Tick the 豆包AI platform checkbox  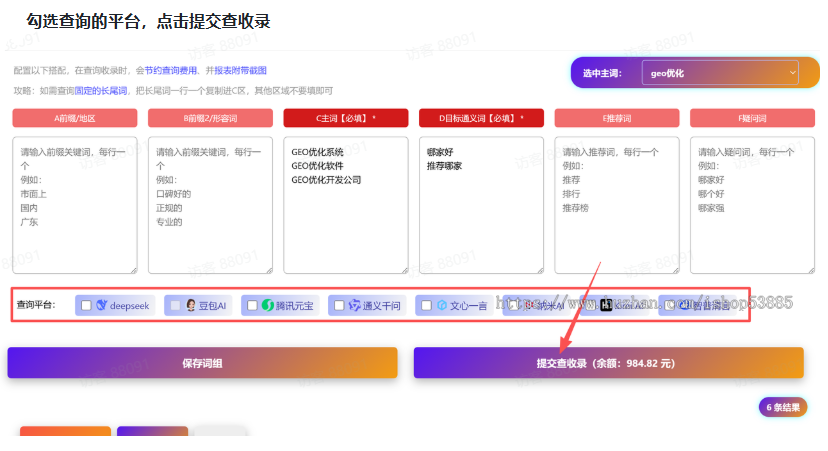click(x=175, y=305)
